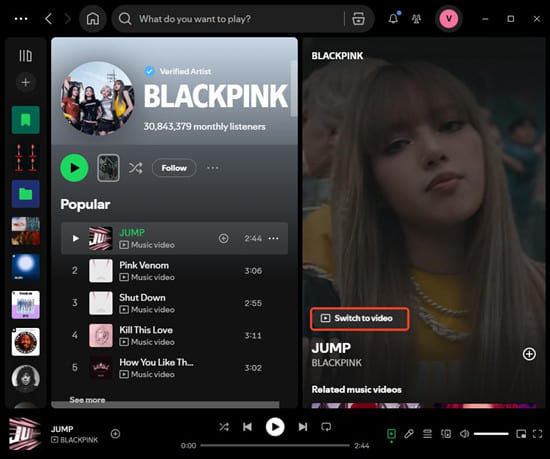This screenshot has height=459, width=550.
Task: Open the collage cover playlist in sidebar
Action: [26, 231]
